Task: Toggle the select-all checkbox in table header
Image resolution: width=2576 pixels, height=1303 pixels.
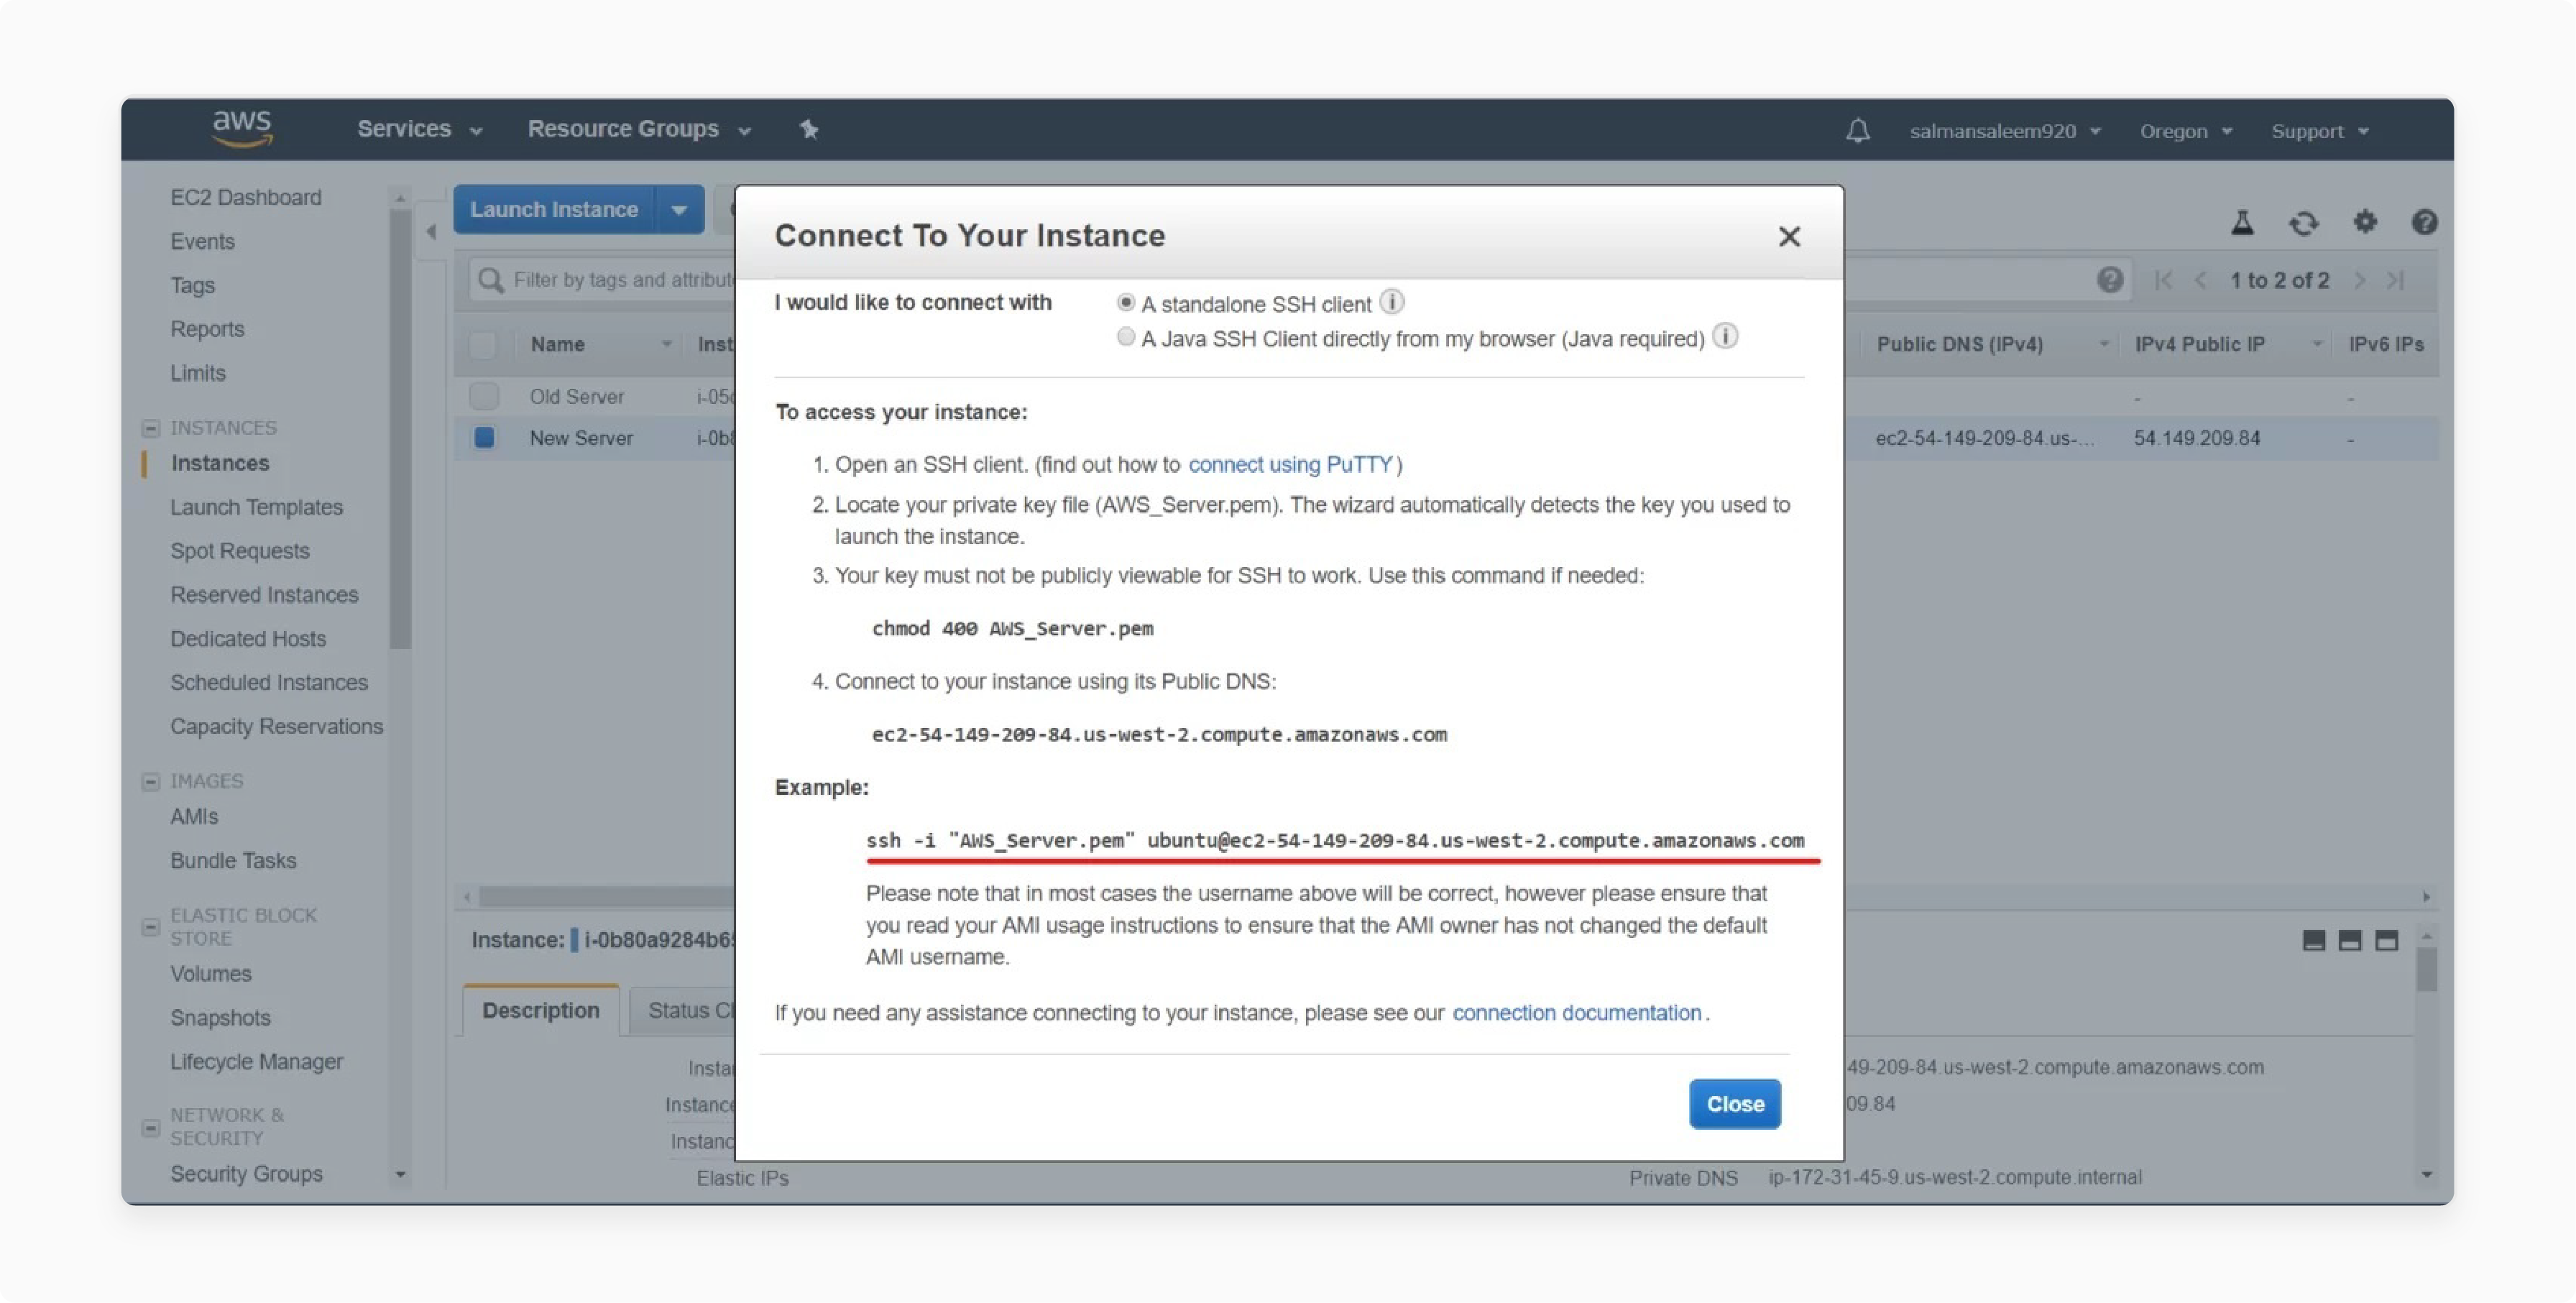Action: click(482, 345)
